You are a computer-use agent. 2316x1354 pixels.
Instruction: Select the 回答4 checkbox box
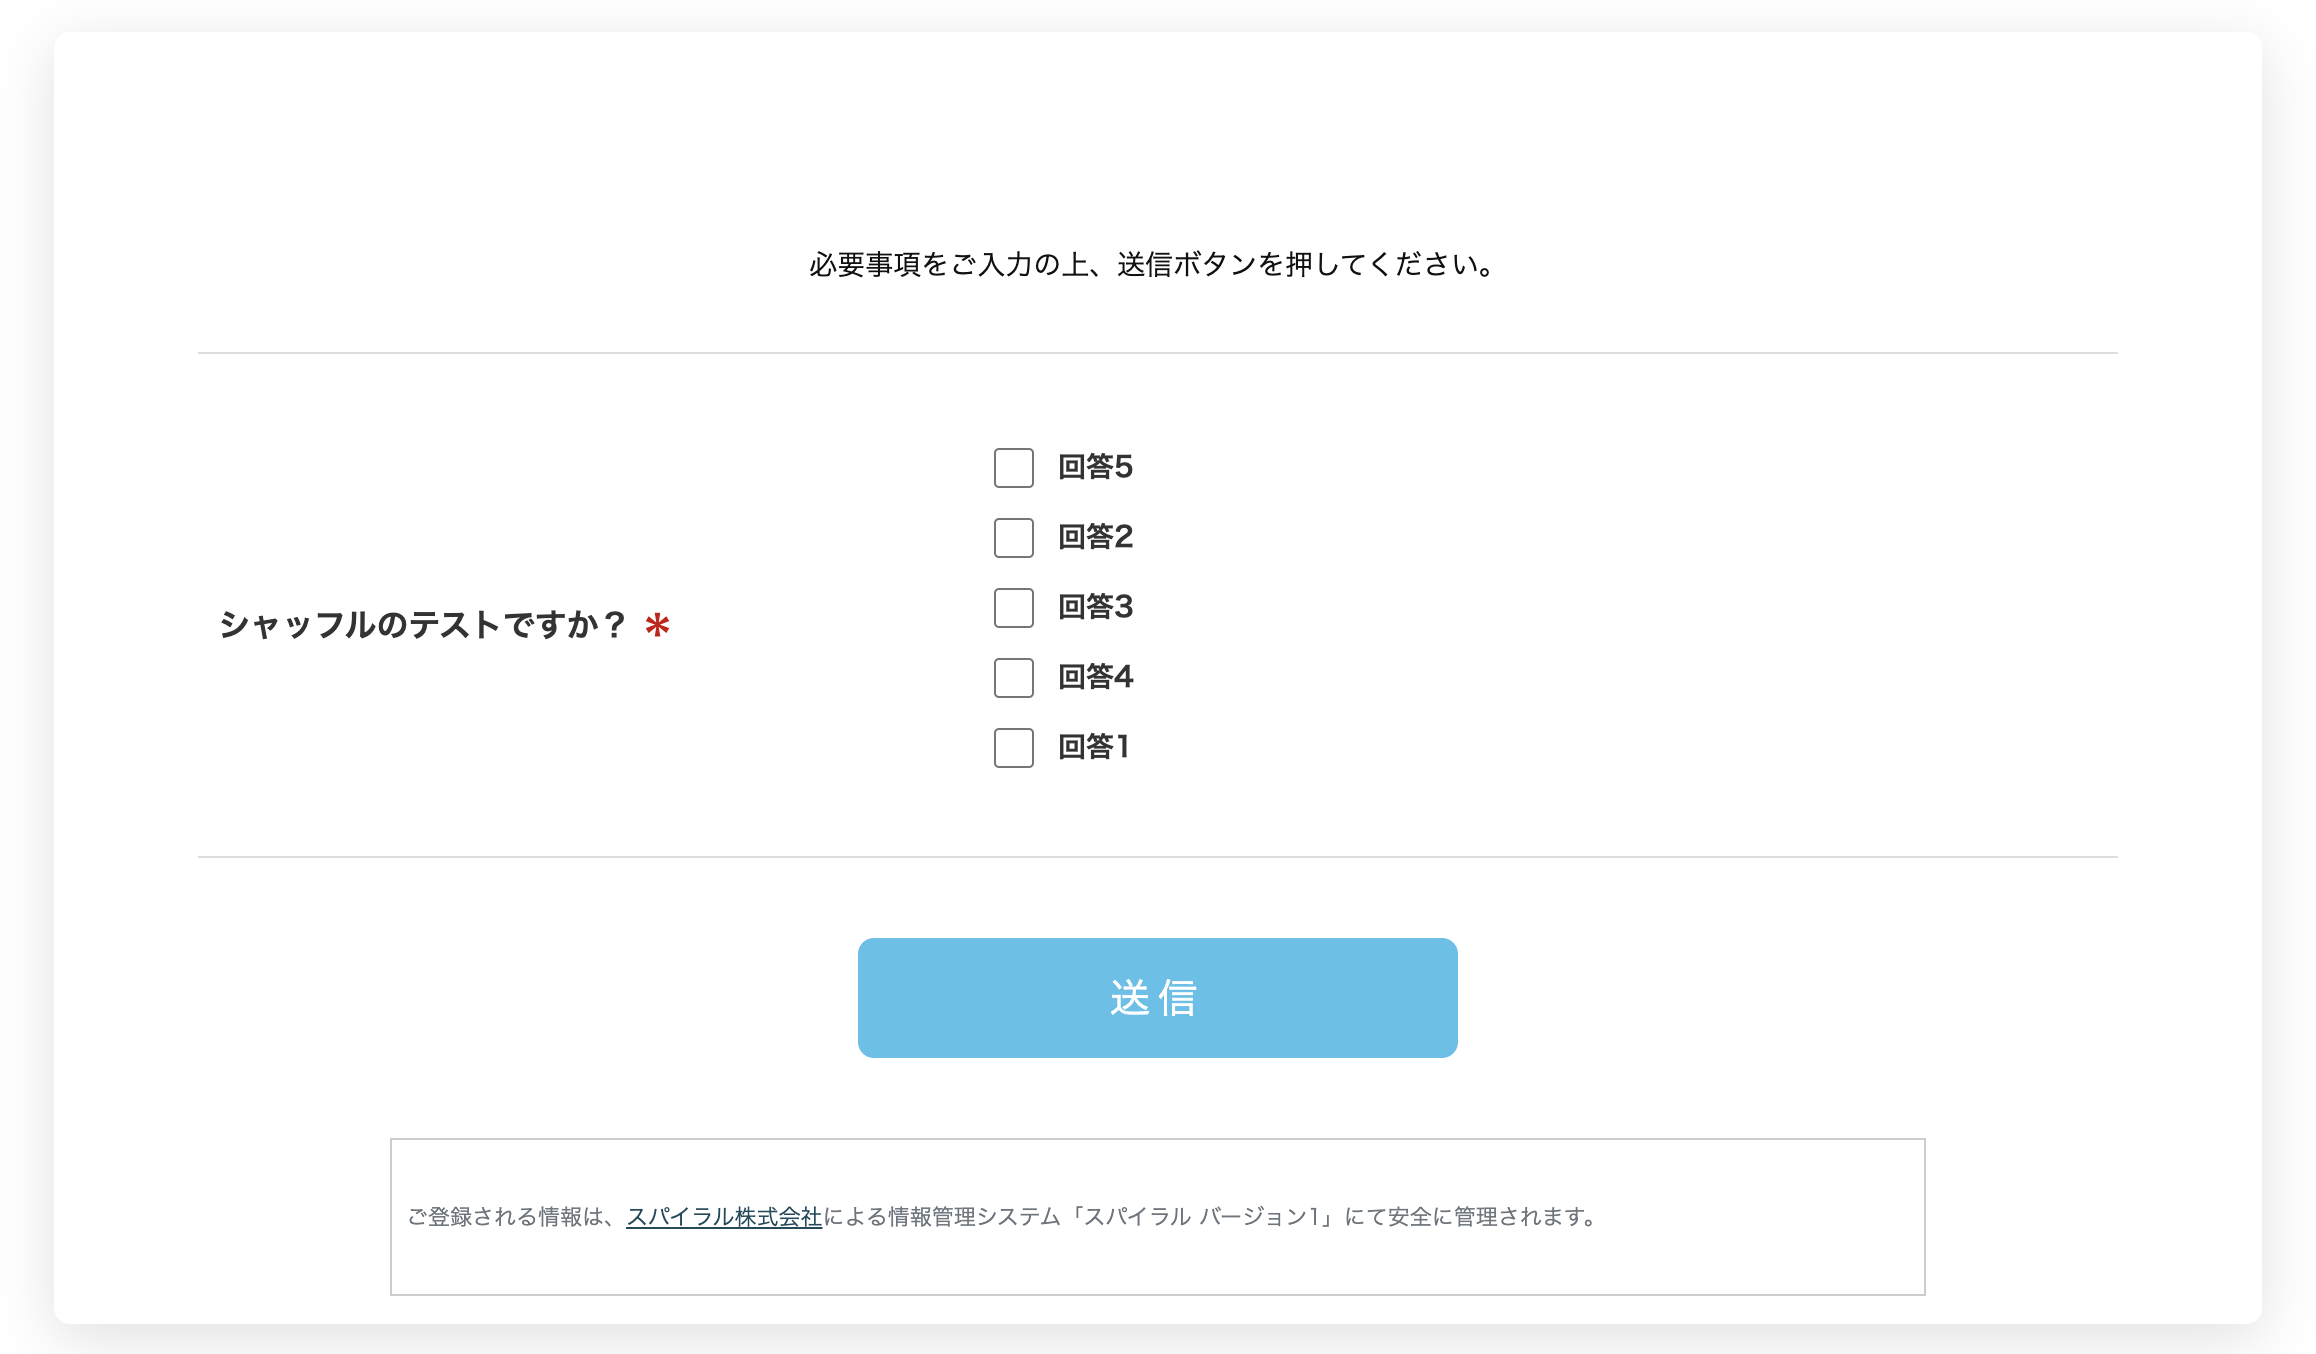click(1013, 678)
